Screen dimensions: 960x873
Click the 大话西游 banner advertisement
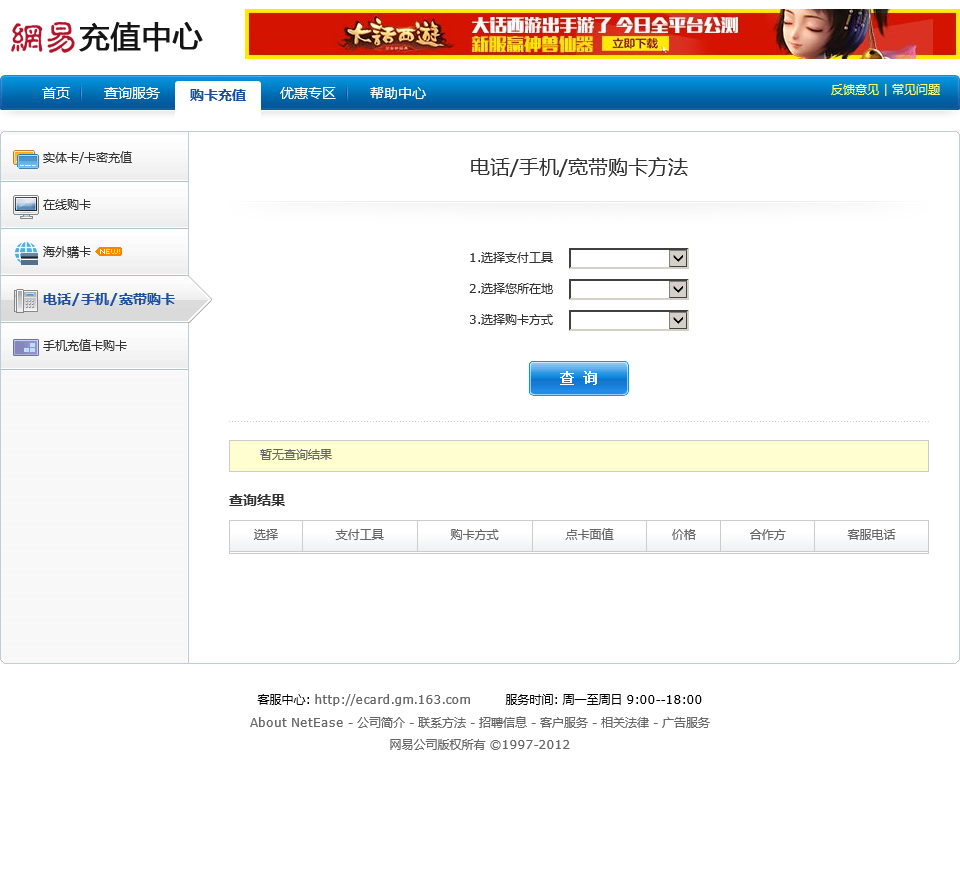(602, 34)
